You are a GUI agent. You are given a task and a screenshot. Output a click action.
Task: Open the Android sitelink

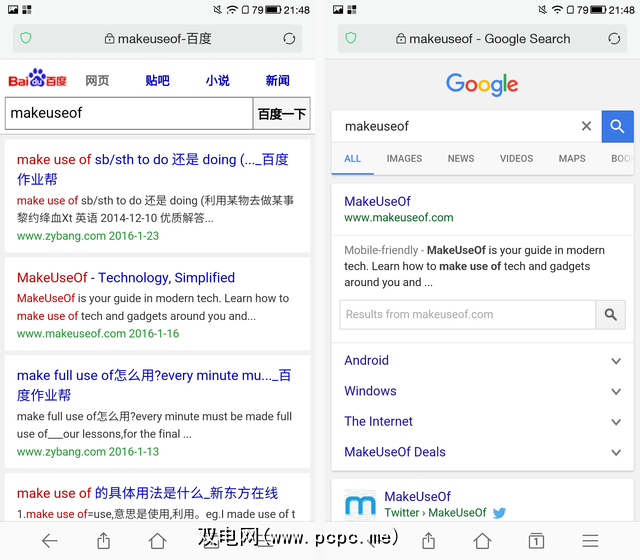[366, 360]
